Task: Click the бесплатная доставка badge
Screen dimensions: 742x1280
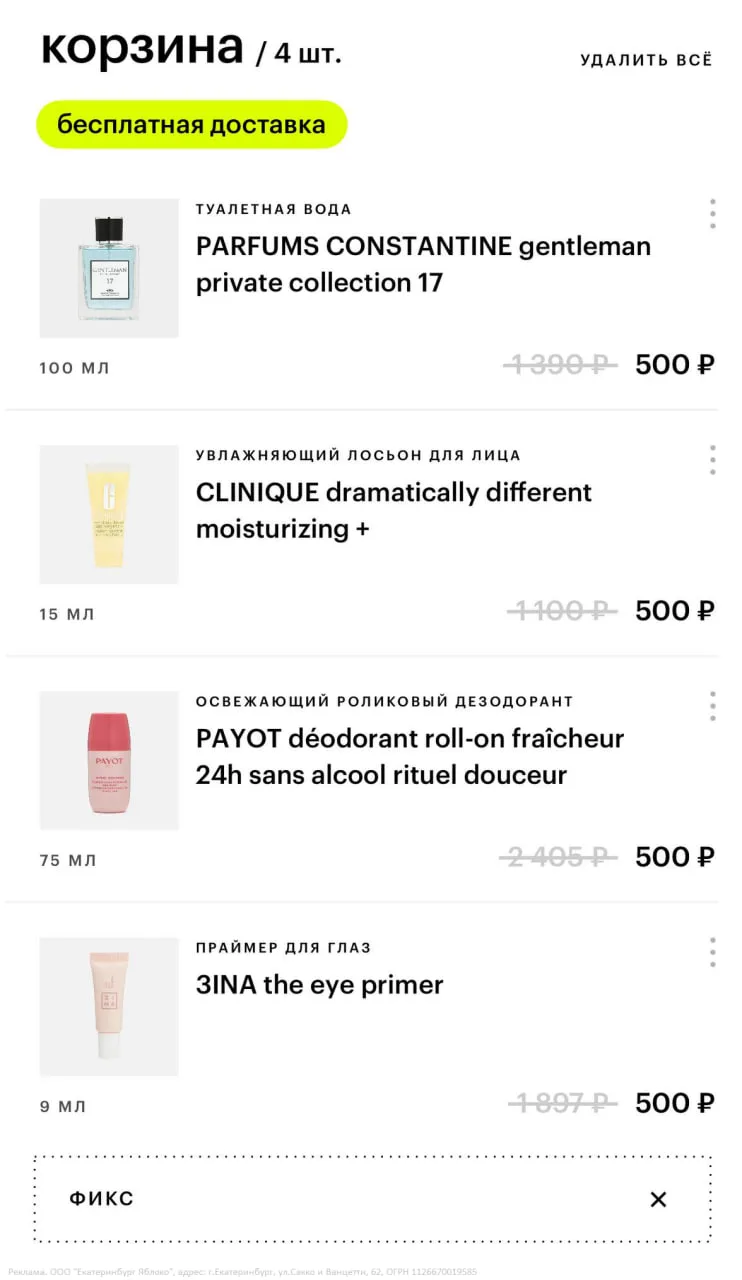Action: [191, 125]
